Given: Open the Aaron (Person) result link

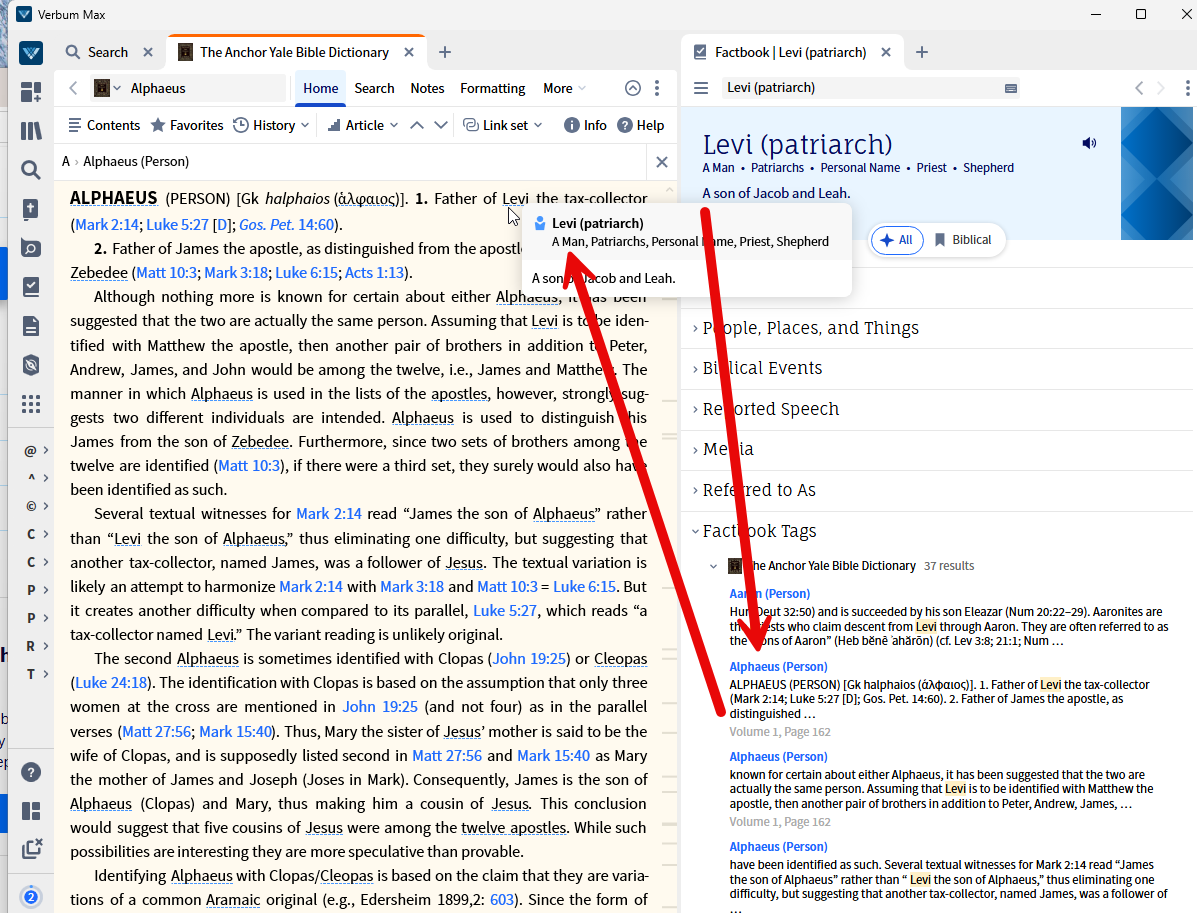Looking at the screenshot, I should 770,593.
